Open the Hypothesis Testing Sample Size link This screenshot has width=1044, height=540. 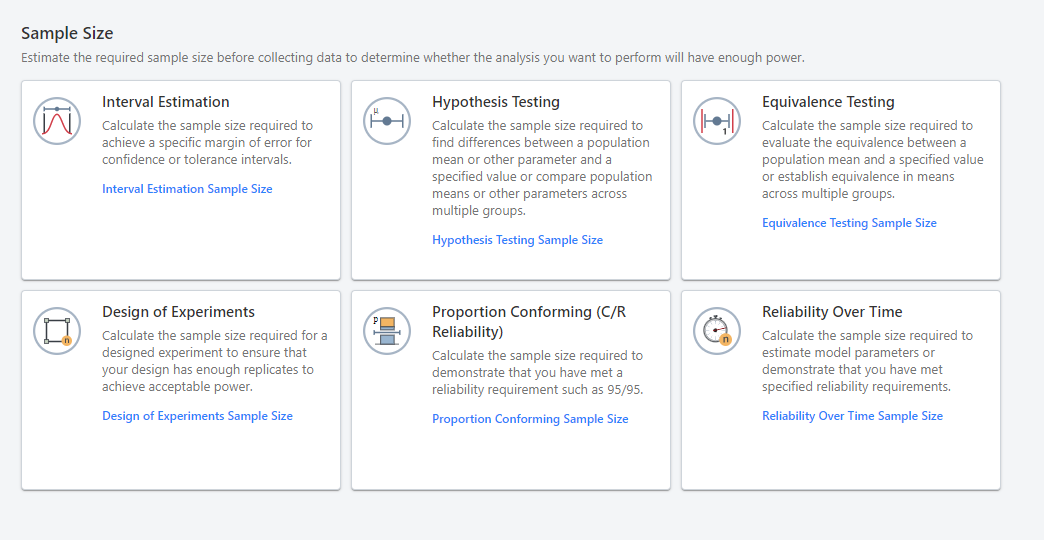click(517, 240)
